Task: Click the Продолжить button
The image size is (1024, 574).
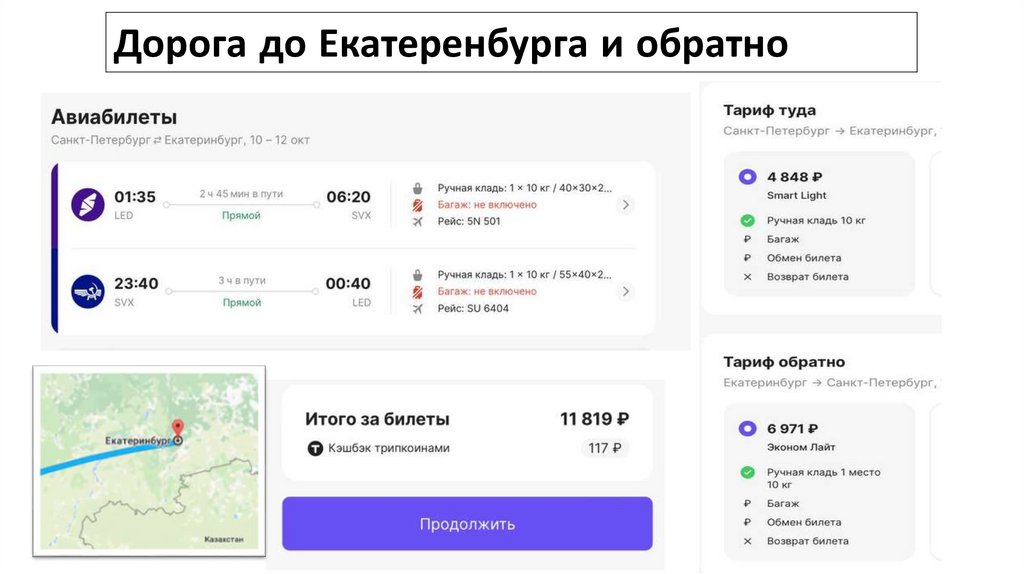Action: pyautogui.click(x=467, y=524)
